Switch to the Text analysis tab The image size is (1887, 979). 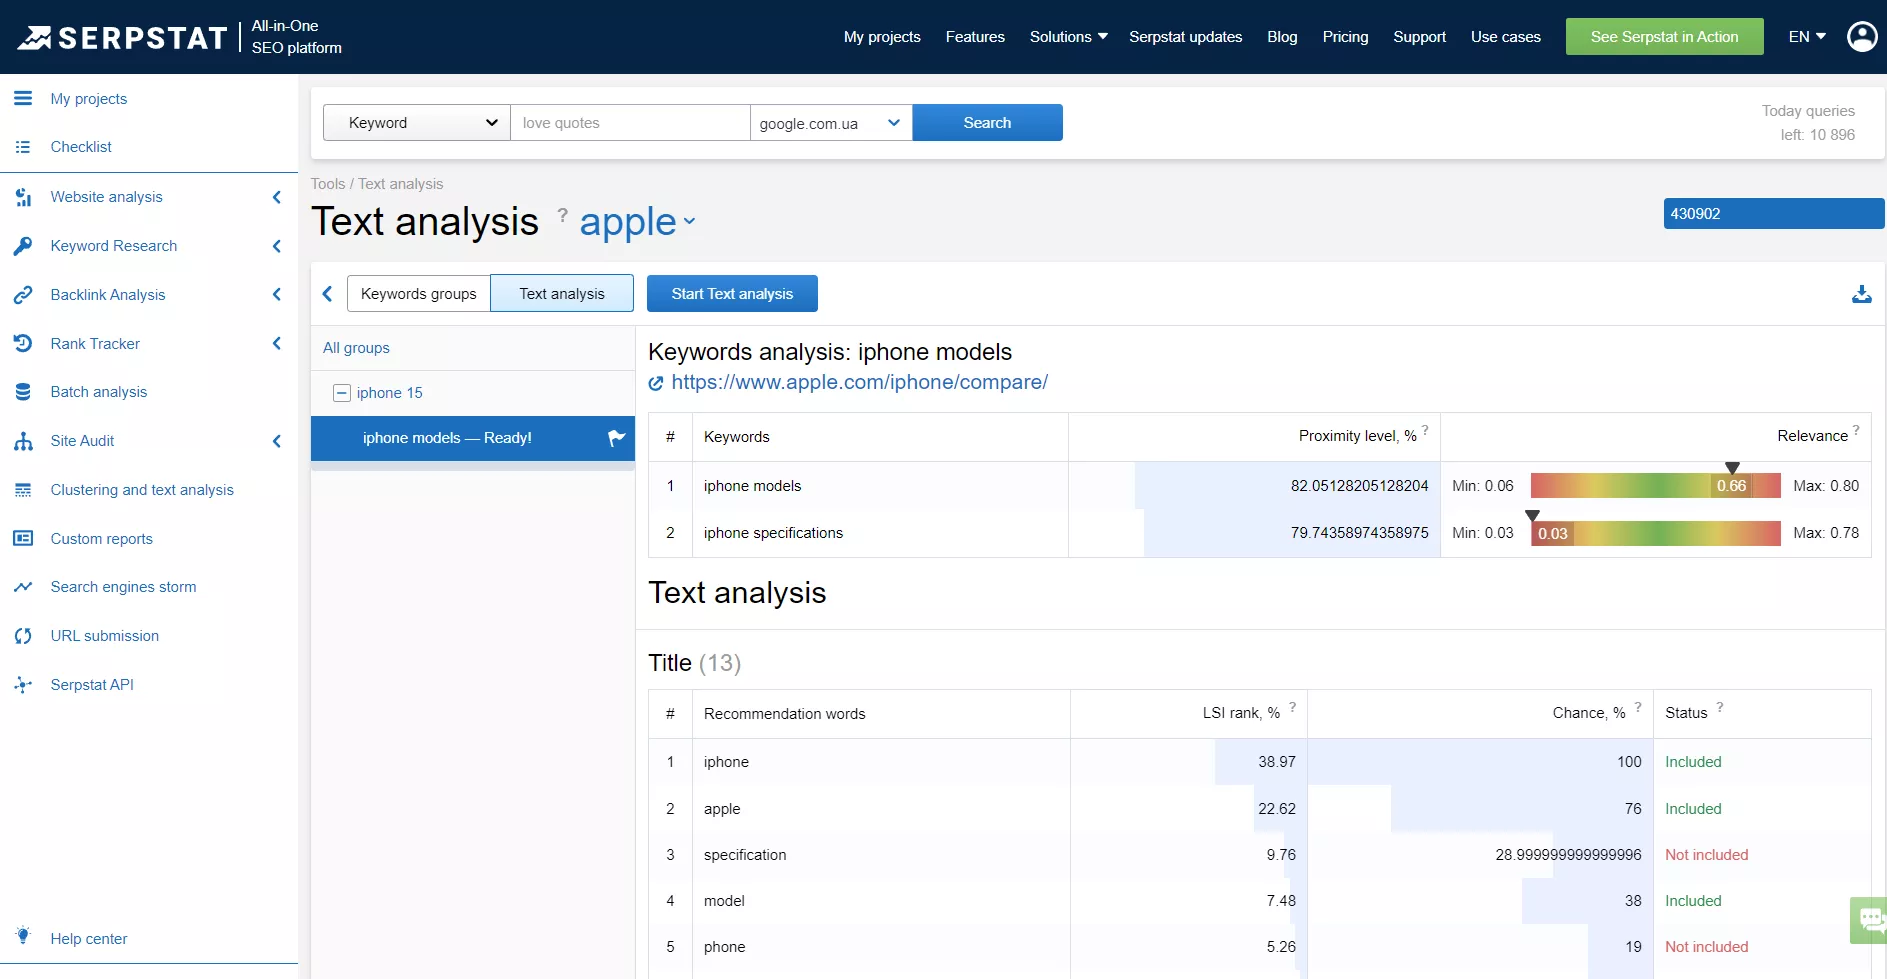tap(562, 294)
